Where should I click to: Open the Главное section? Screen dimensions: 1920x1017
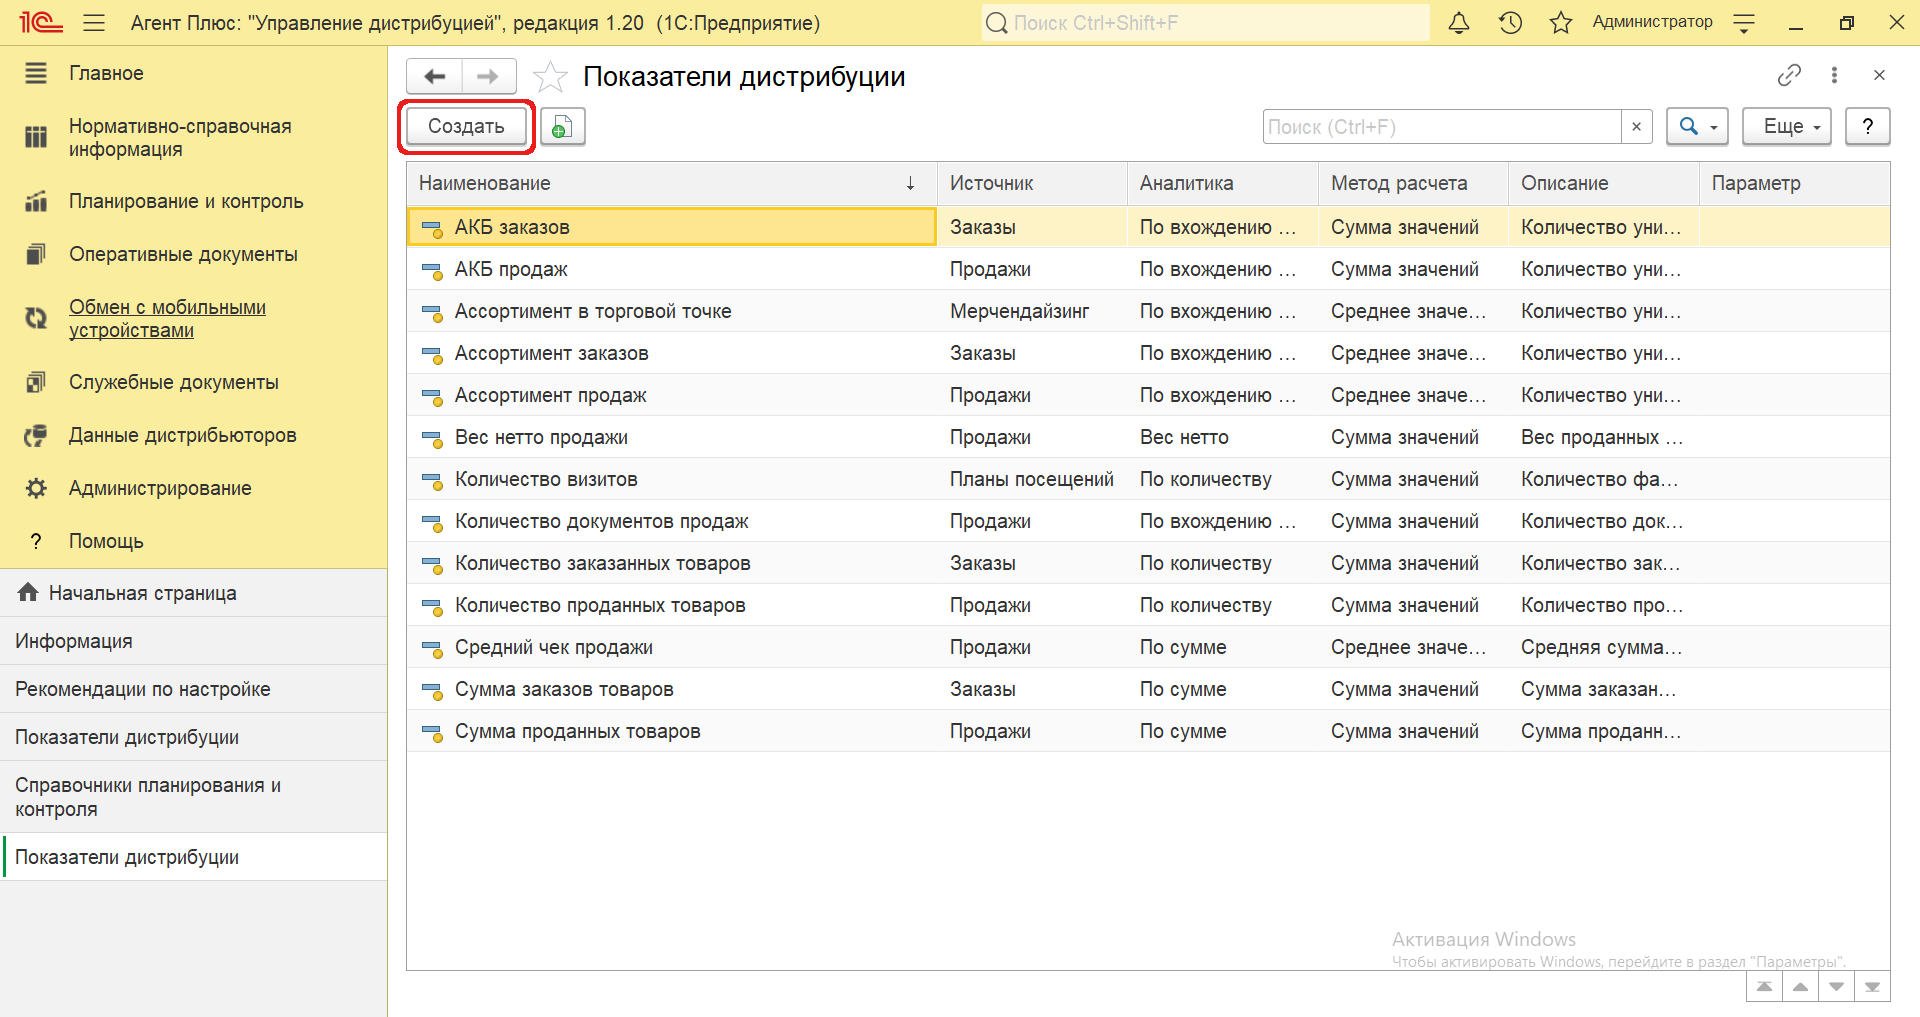193,73
